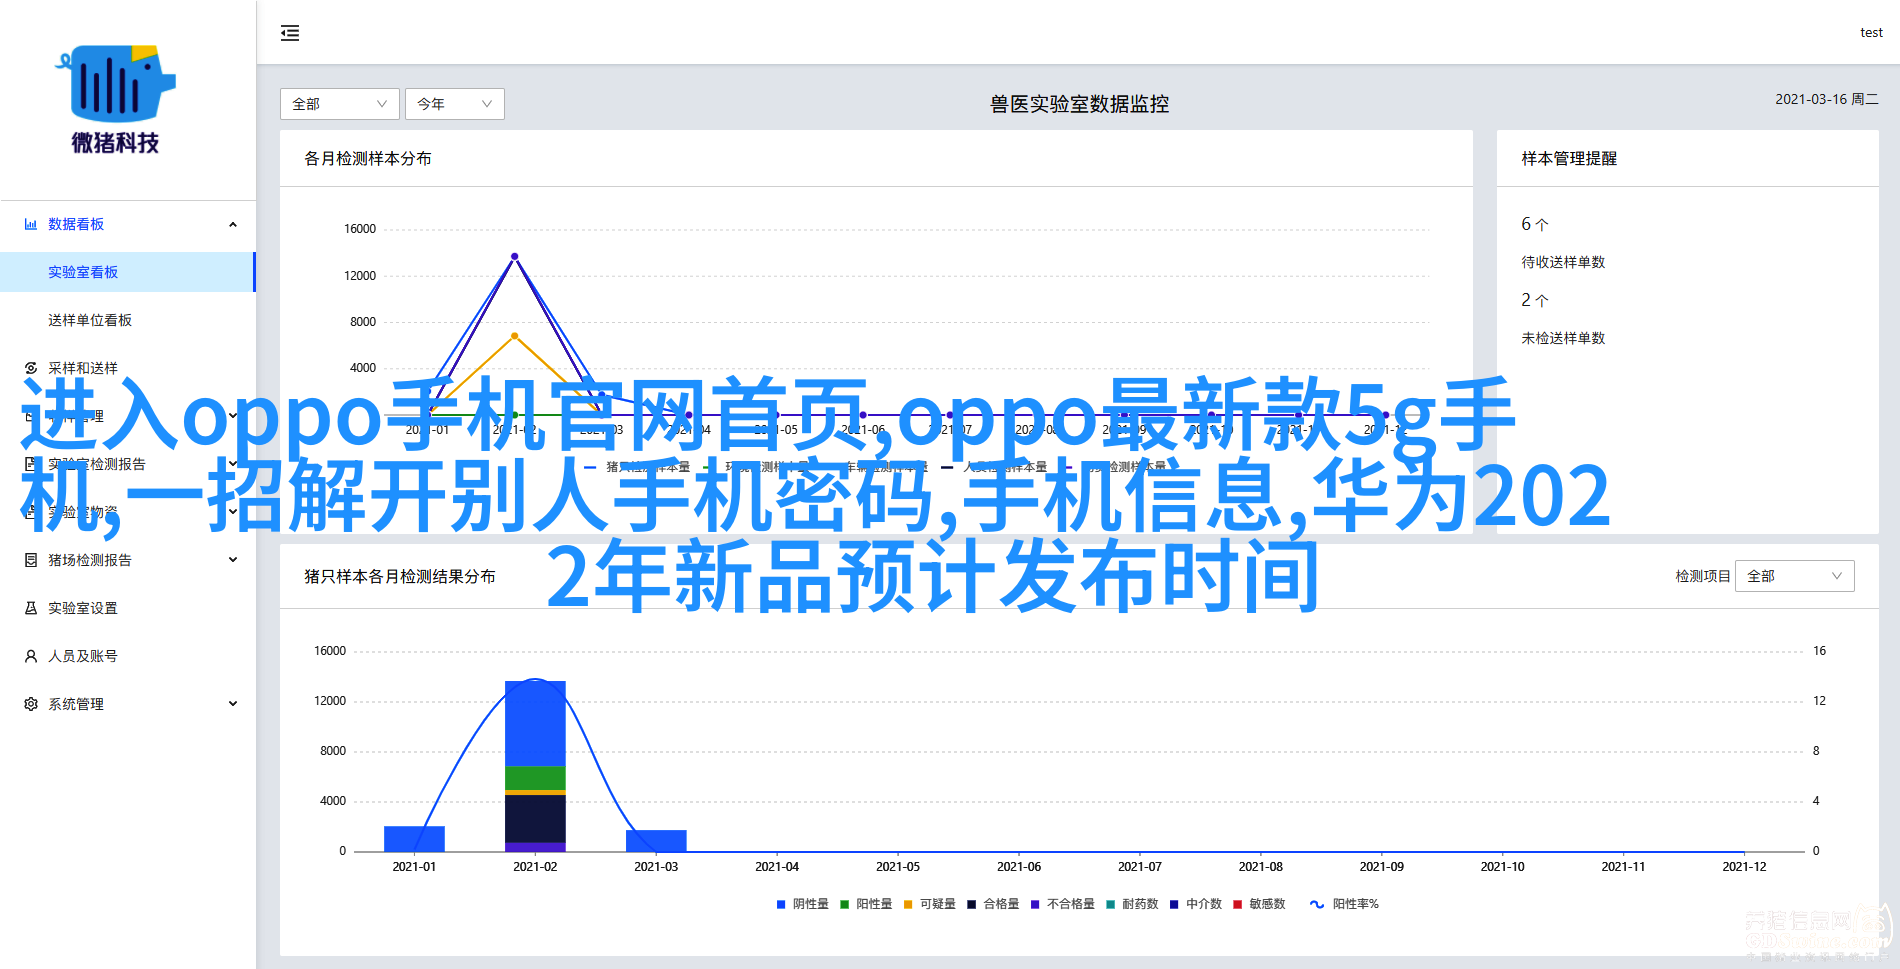Open 人员及账号 via its user icon
This screenshot has height=969, width=1900.
(31, 656)
